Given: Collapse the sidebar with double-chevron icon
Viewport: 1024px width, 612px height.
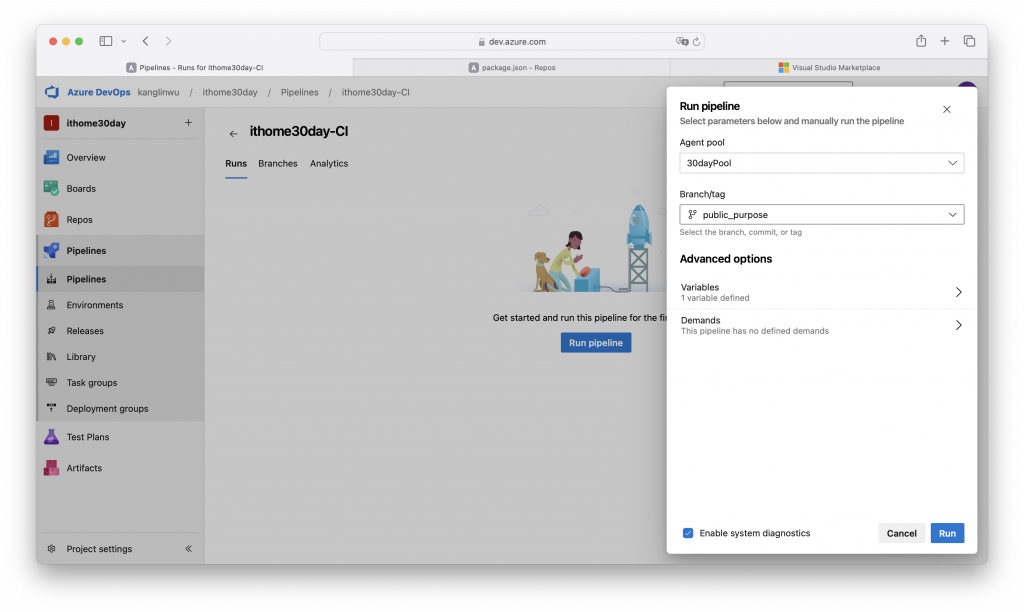Looking at the screenshot, I should point(188,549).
